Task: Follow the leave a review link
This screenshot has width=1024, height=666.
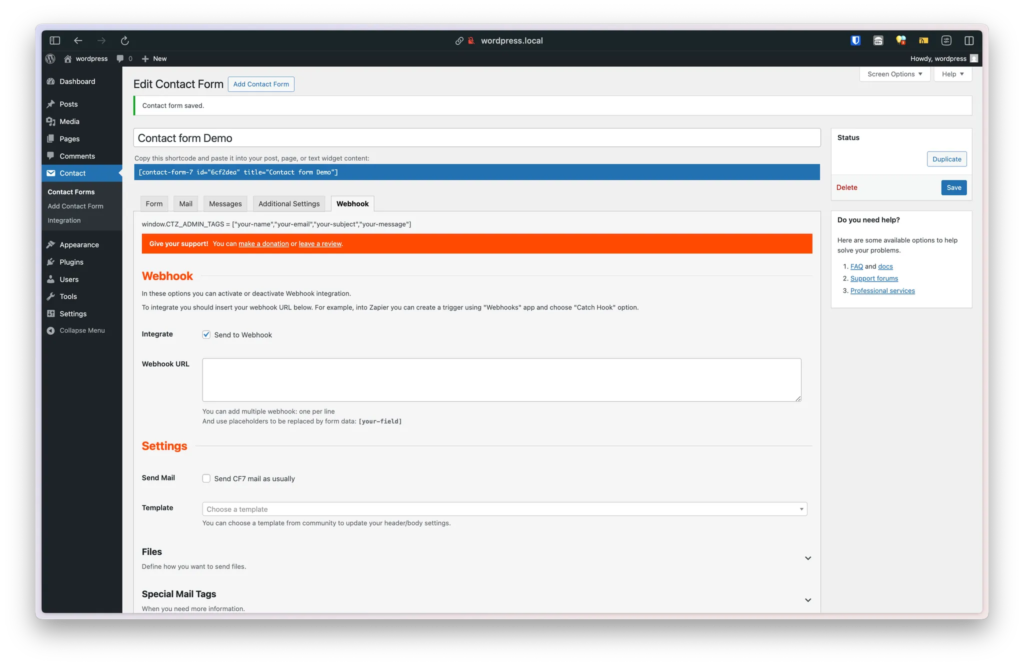Action: pyautogui.click(x=320, y=244)
